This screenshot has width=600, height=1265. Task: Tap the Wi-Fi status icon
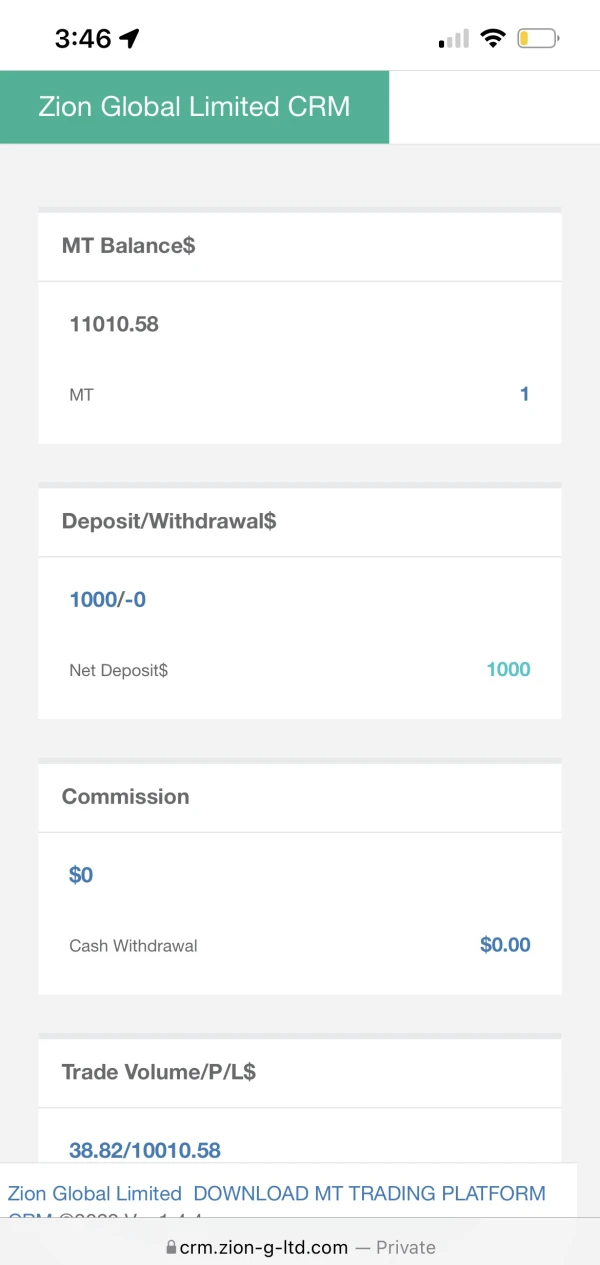click(x=492, y=39)
